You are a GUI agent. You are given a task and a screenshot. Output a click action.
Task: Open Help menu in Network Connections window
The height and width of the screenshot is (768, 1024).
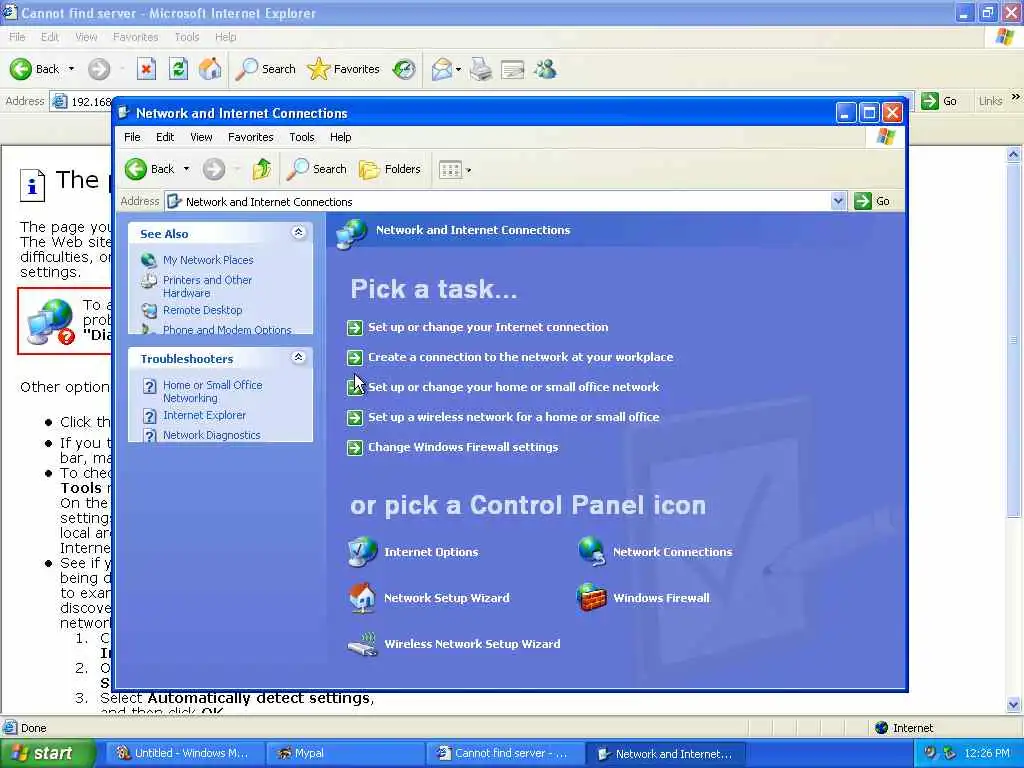point(340,137)
